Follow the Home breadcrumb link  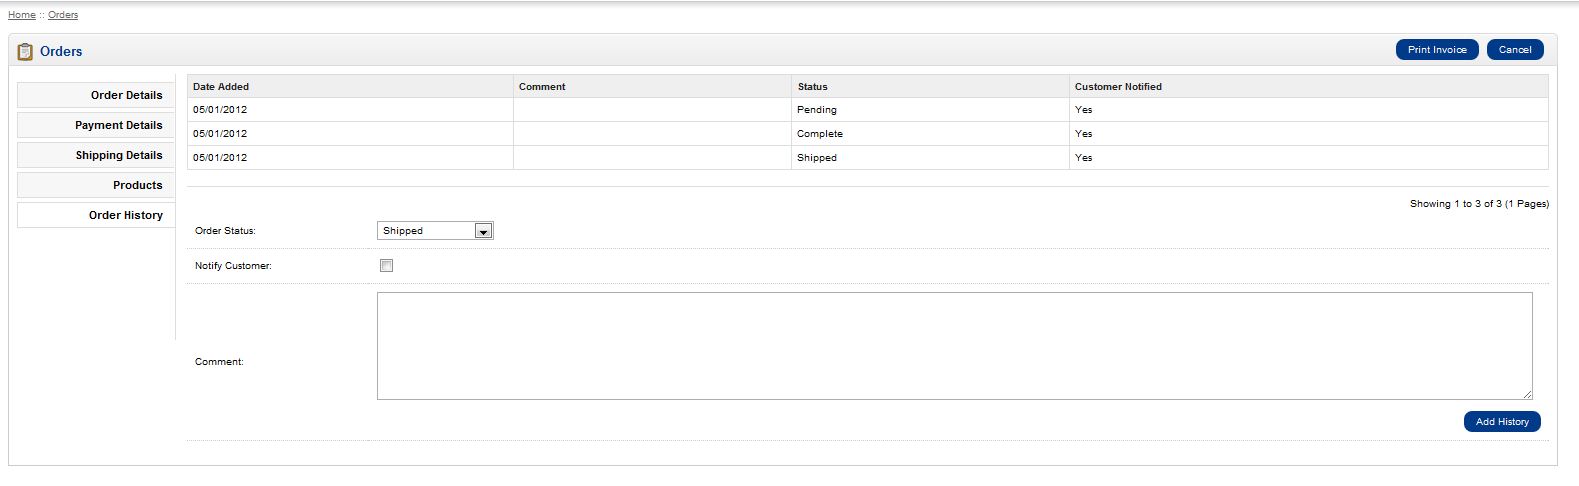pyautogui.click(x=21, y=15)
